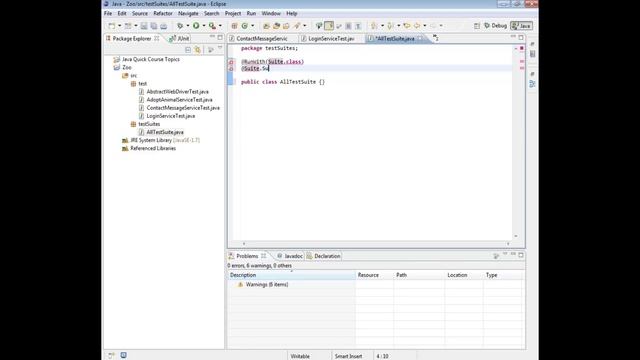Viewport: 640px width, 360px height.
Task: Click the Last Edit Location icon
Action: [407, 26]
